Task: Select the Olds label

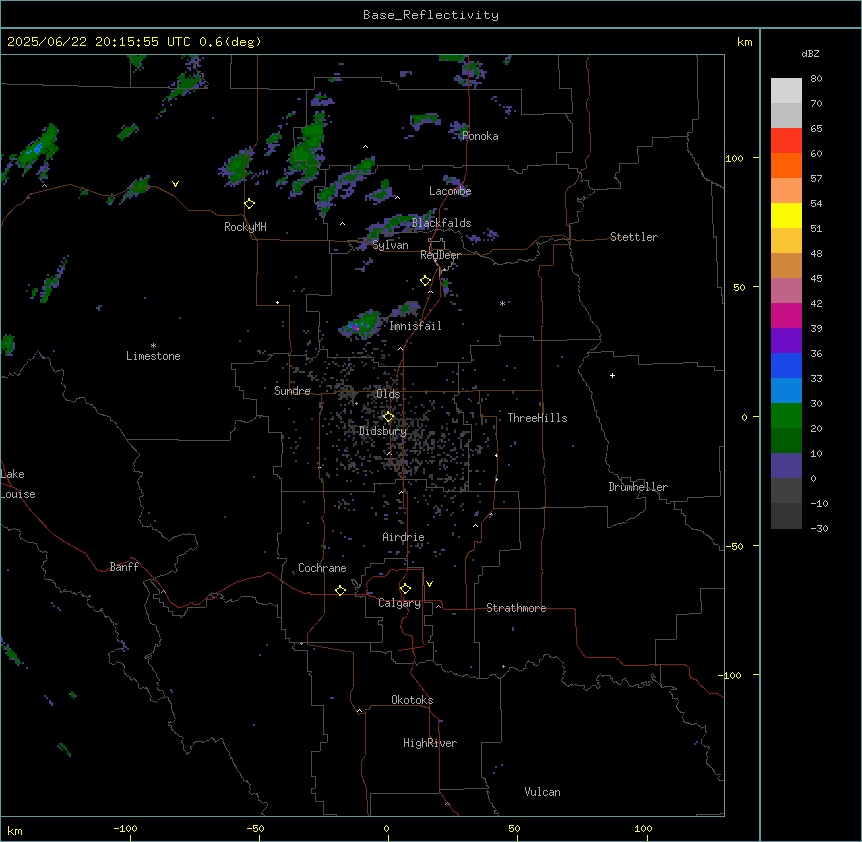Action: point(388,394)
